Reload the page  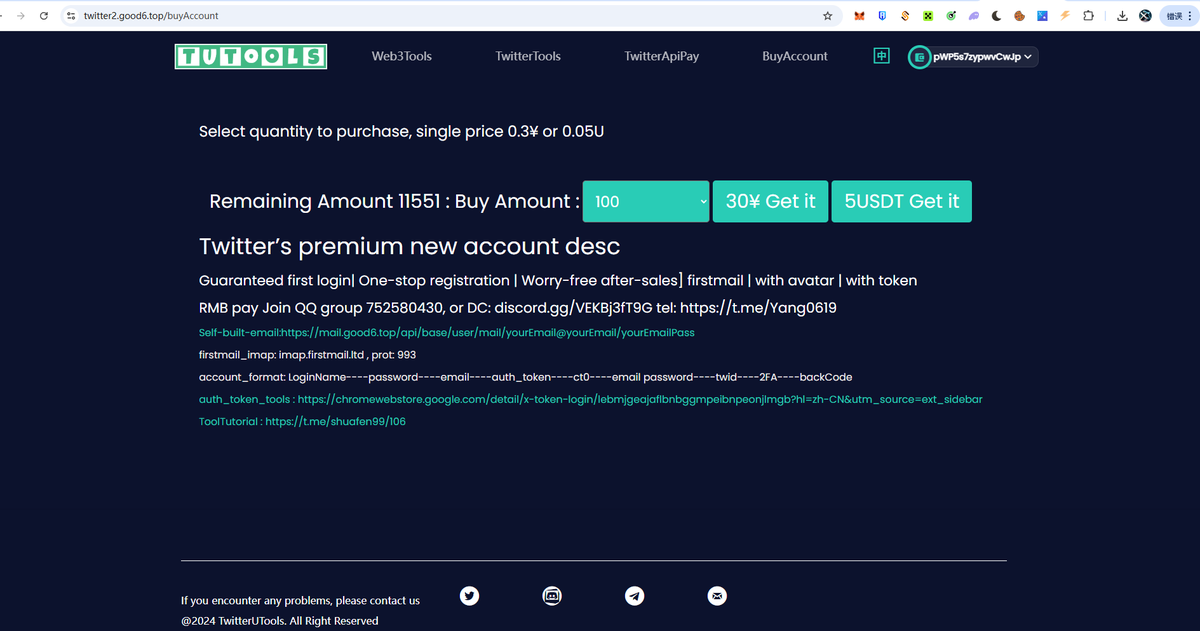pyautogui.click(x=43, y=16)
